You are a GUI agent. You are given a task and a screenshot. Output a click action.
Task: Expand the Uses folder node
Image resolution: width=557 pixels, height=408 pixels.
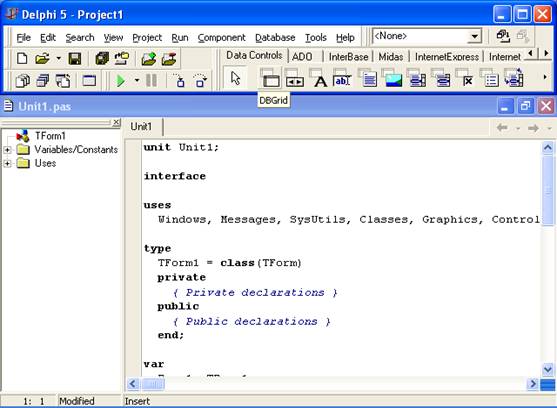7,163
